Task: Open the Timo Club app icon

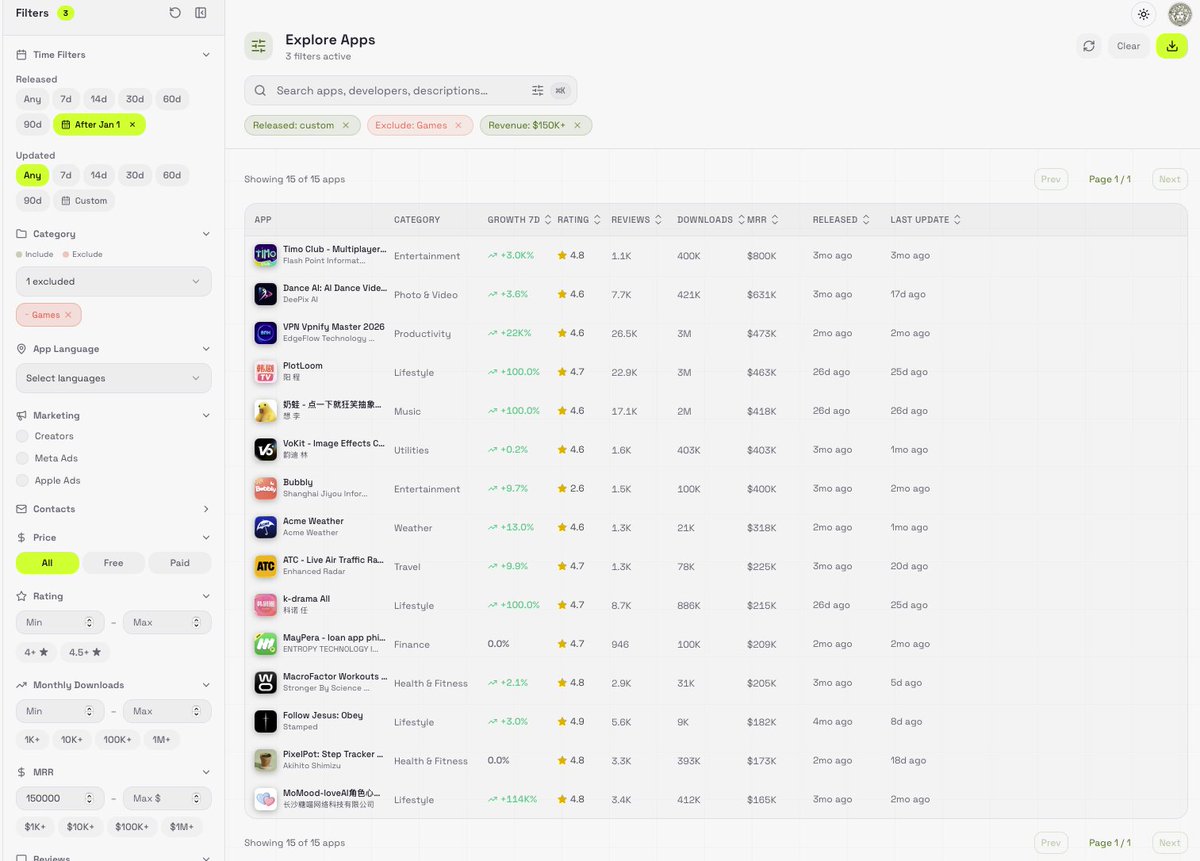Action: 265,255
